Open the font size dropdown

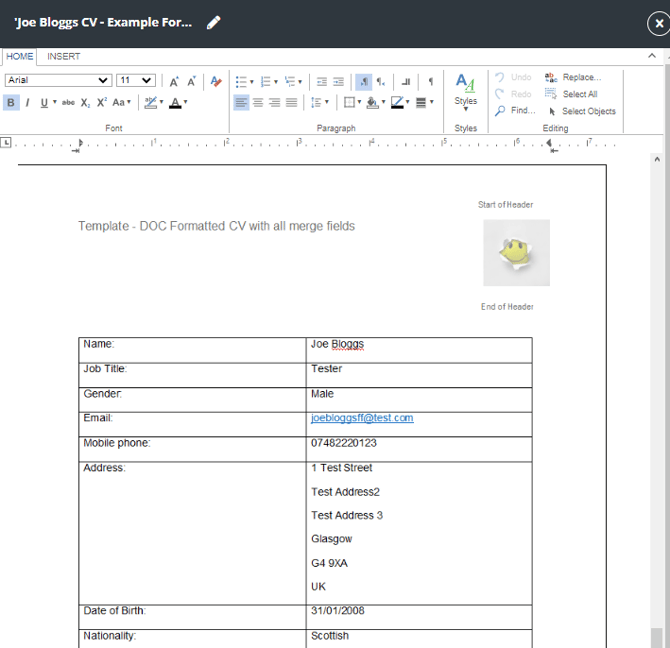[x=136, y=80]
